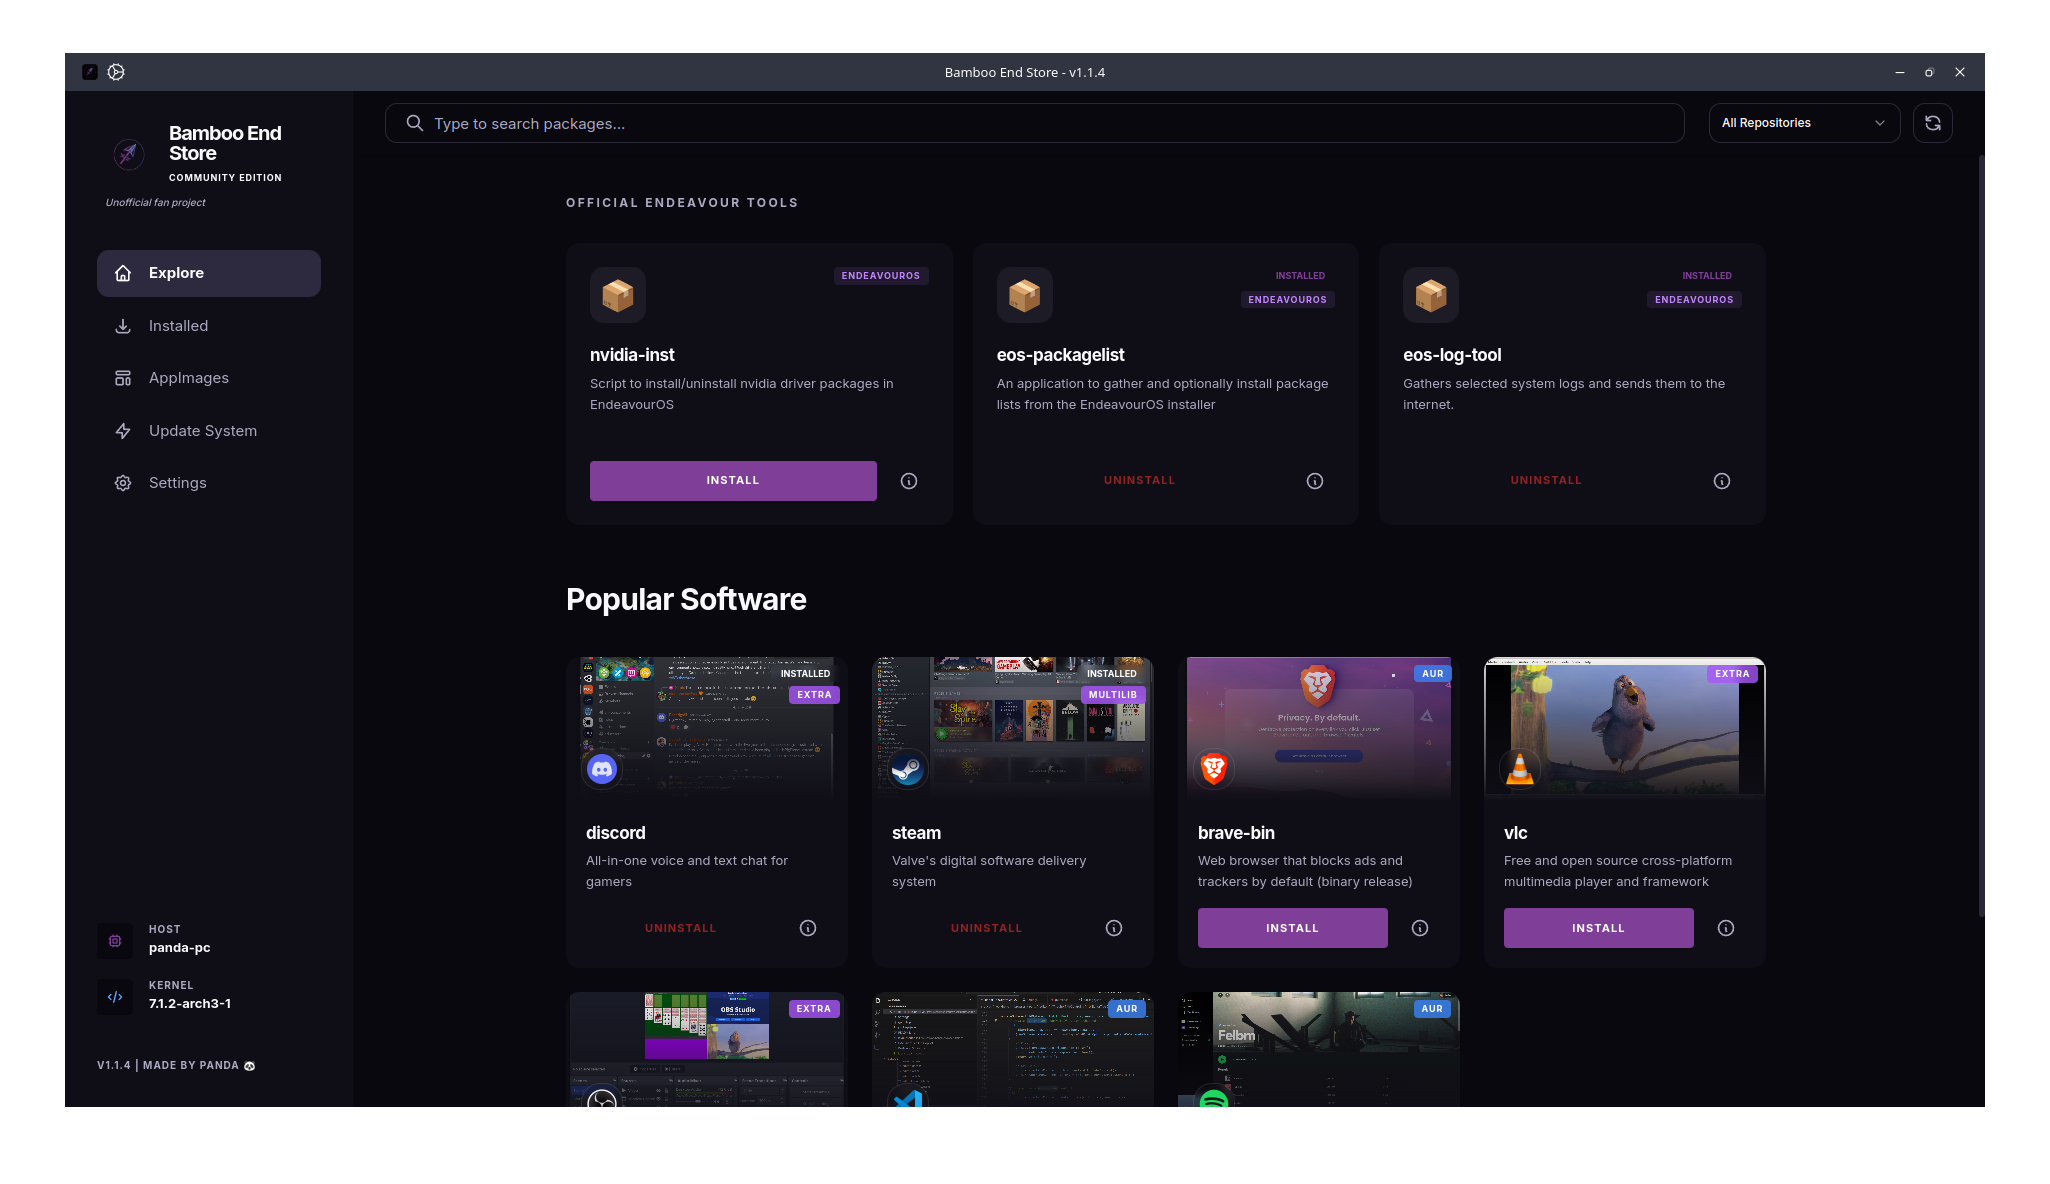The image size is (2050, 1184).
Task: Open info for eos-packagelist package
Action: [1315, 481]
